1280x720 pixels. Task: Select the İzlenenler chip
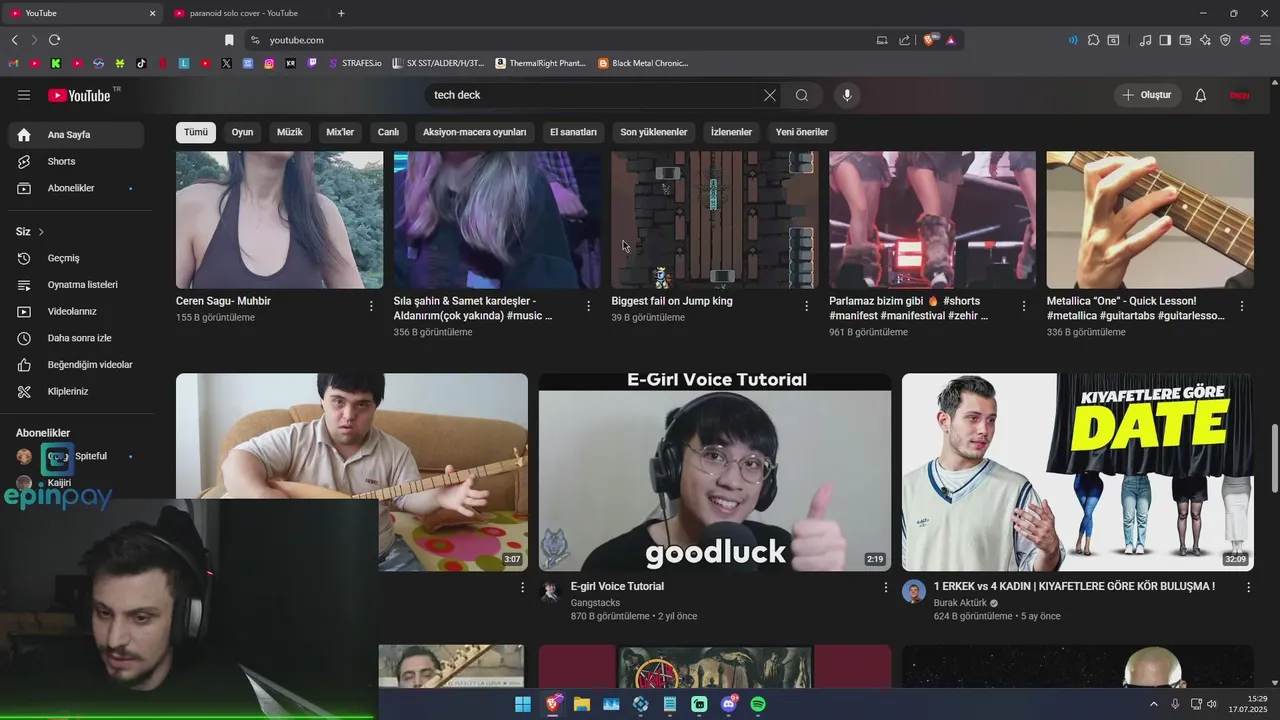pos(731,132)
